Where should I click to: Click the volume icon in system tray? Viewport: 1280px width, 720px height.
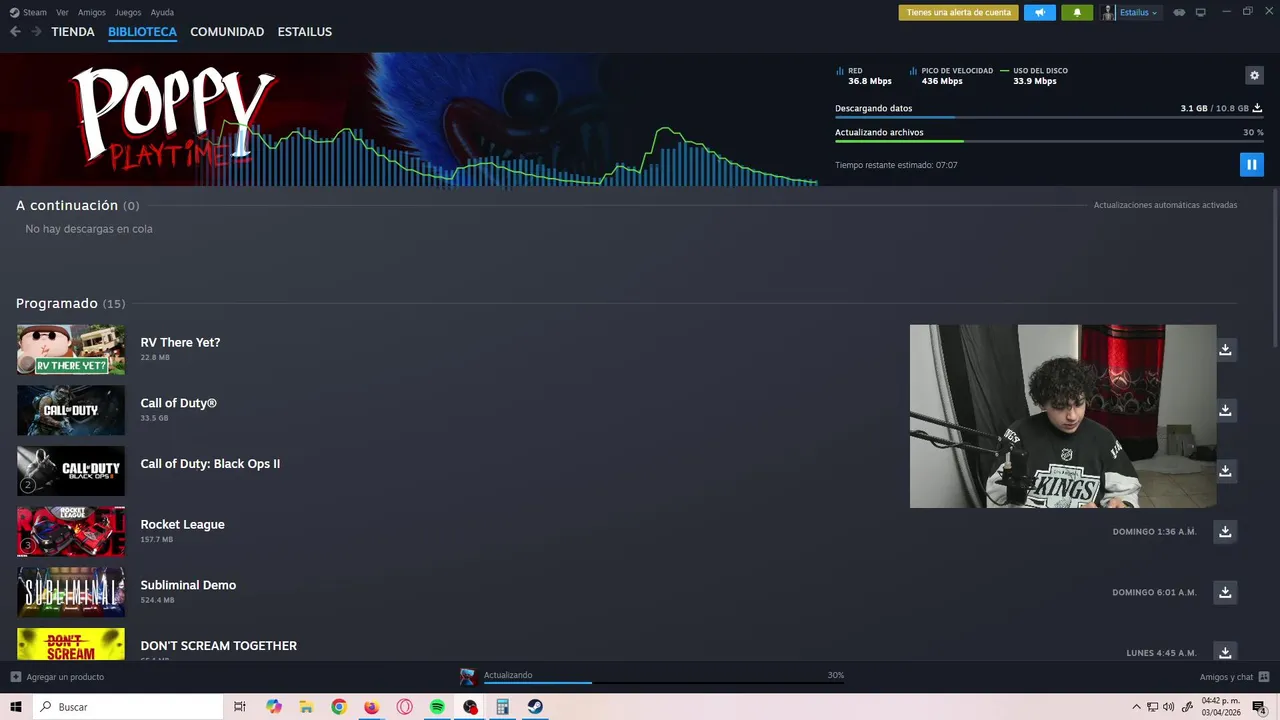1169,707
